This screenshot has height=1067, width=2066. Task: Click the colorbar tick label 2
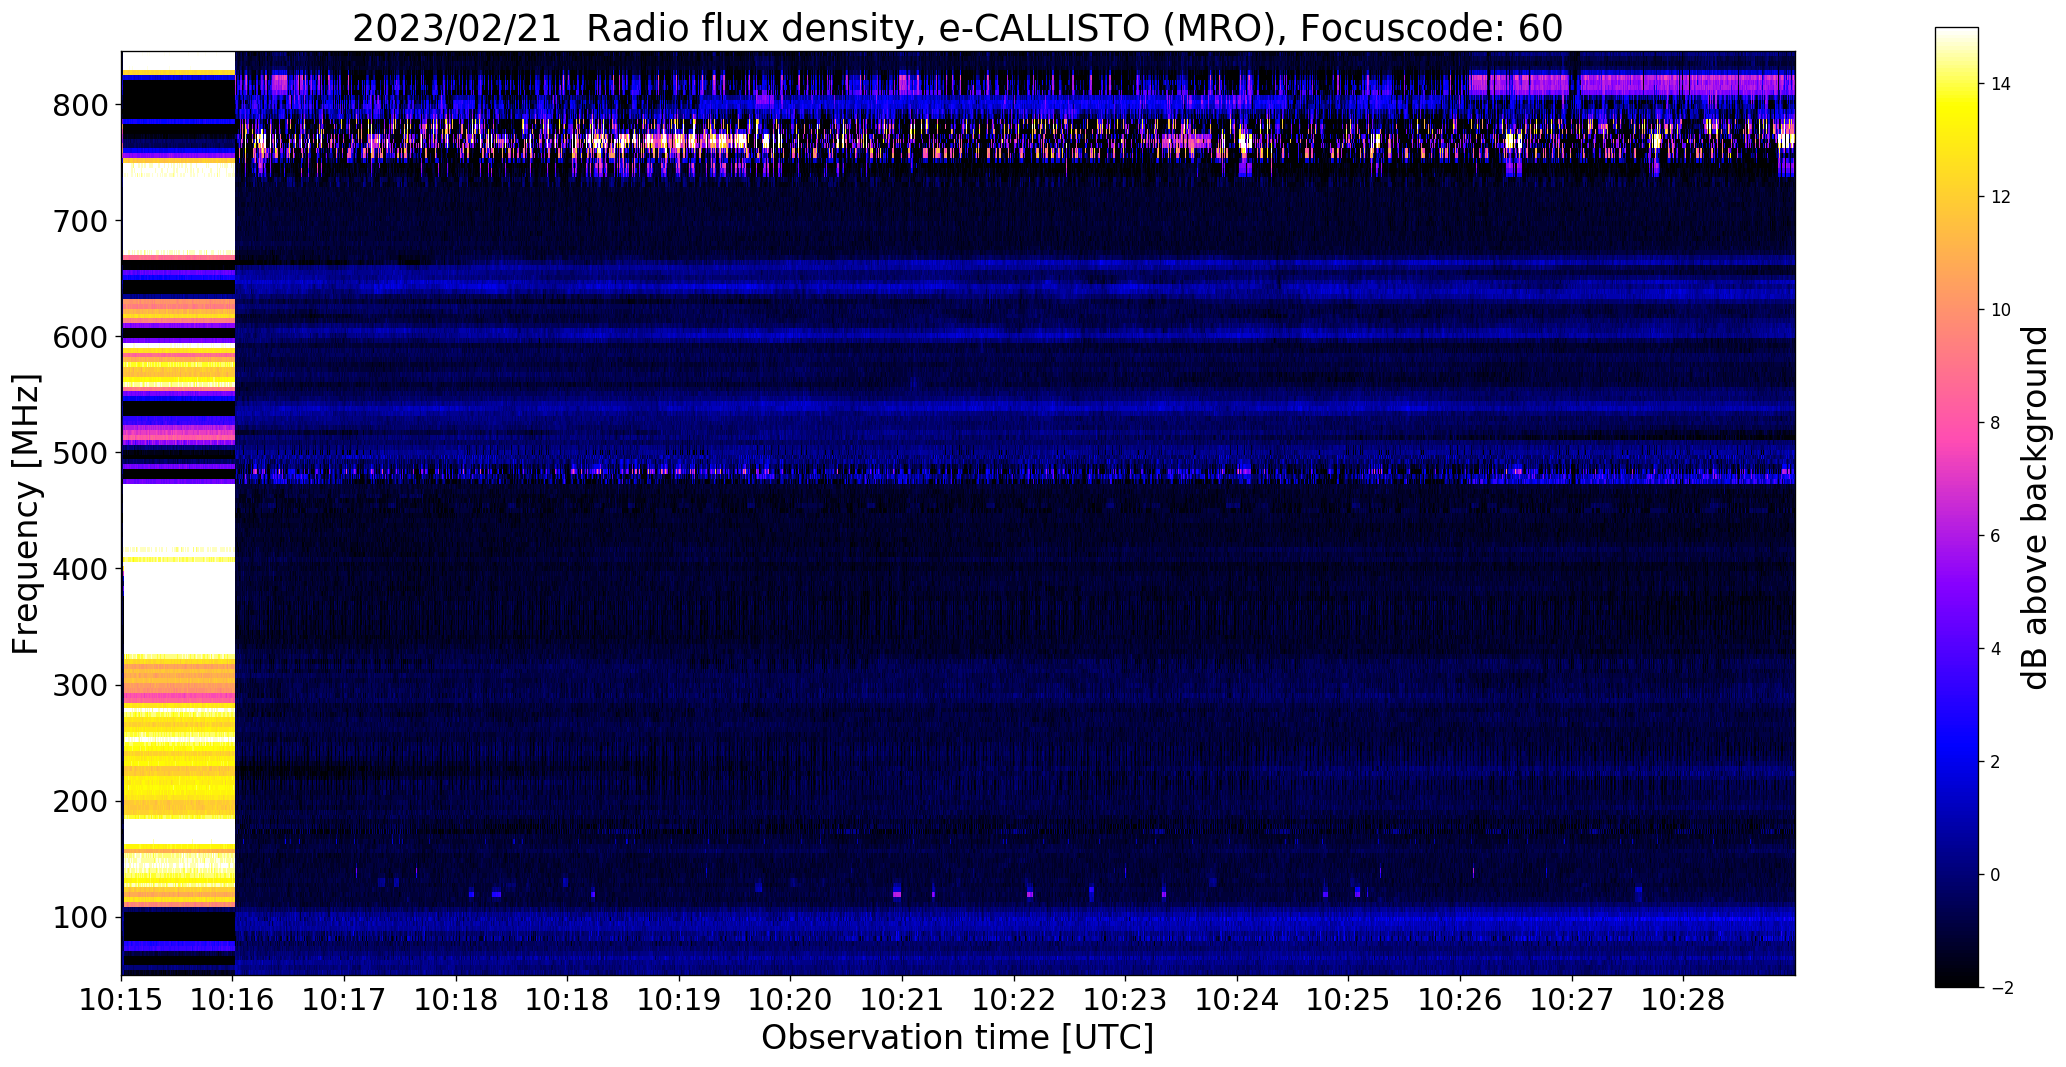point(1996,762)
